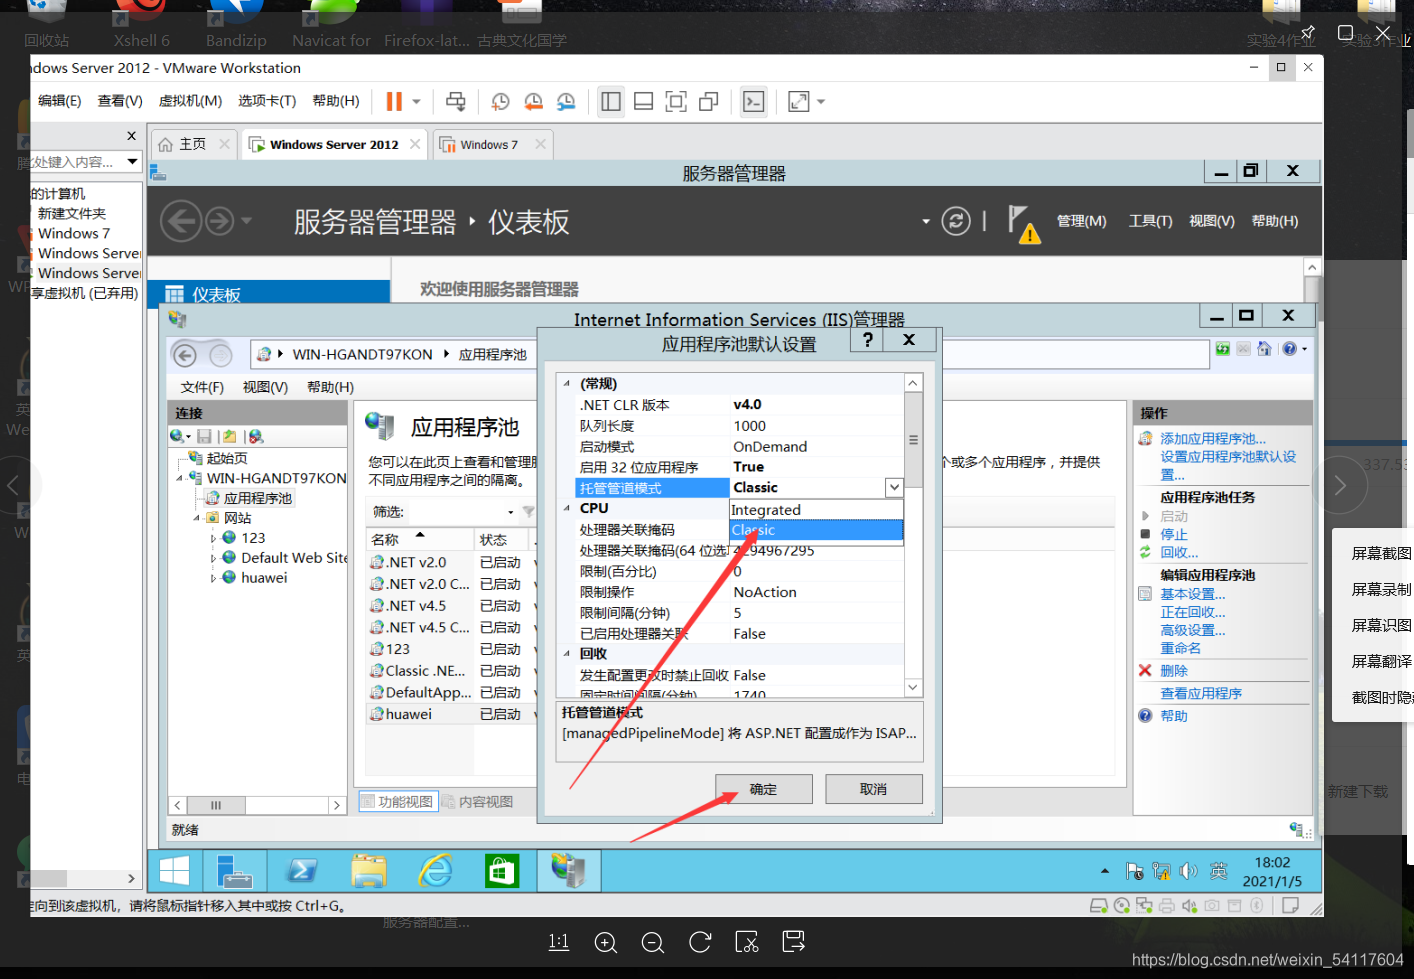The width and height of the screenshot is (1414, 979).
Task: Open Start button in guest taskbar
Action: (174, 871)
